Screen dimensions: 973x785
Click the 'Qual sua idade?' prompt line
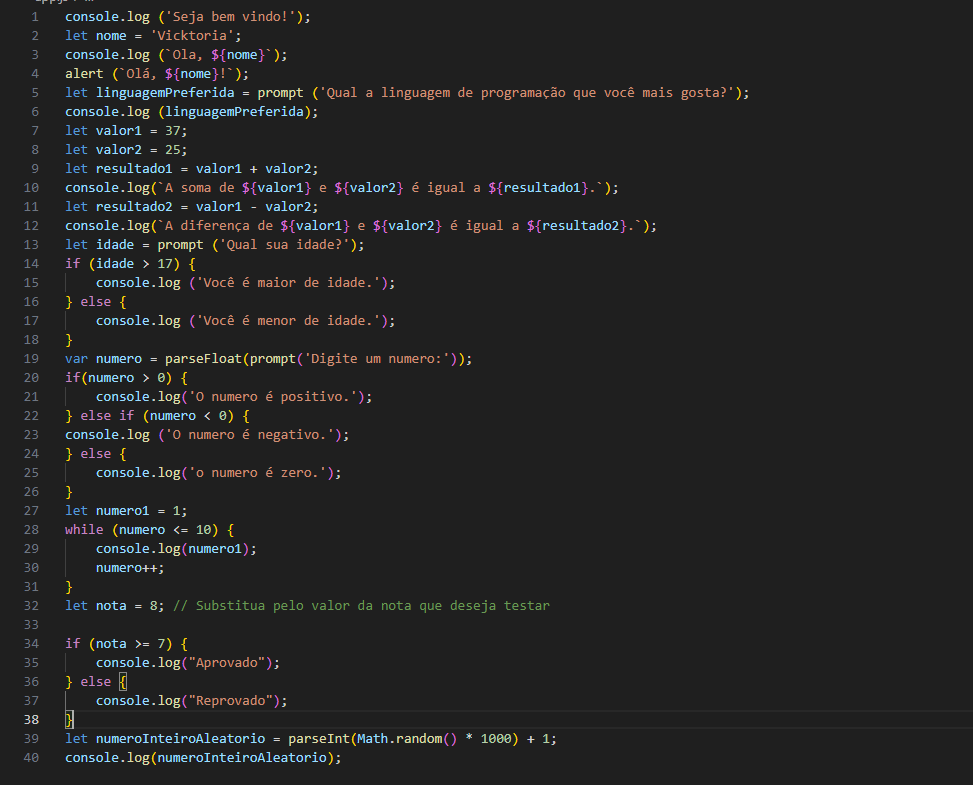click(x=215, y=245)
